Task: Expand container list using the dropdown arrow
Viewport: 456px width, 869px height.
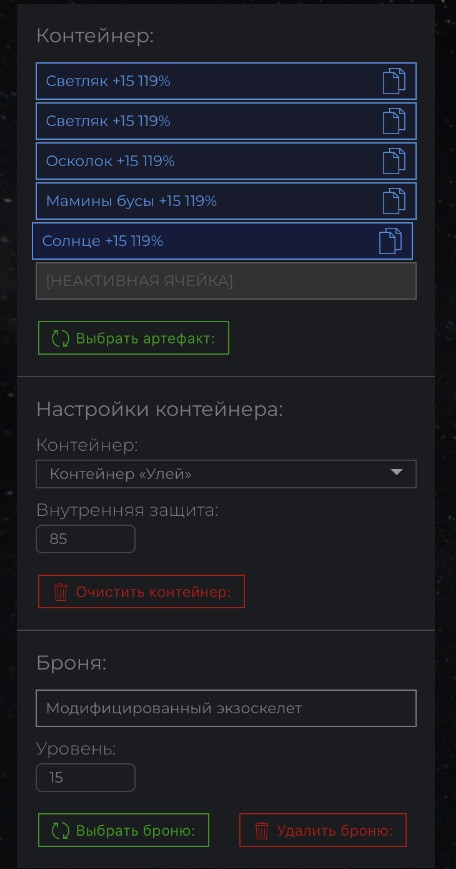Action: click(x=396, y=473)
